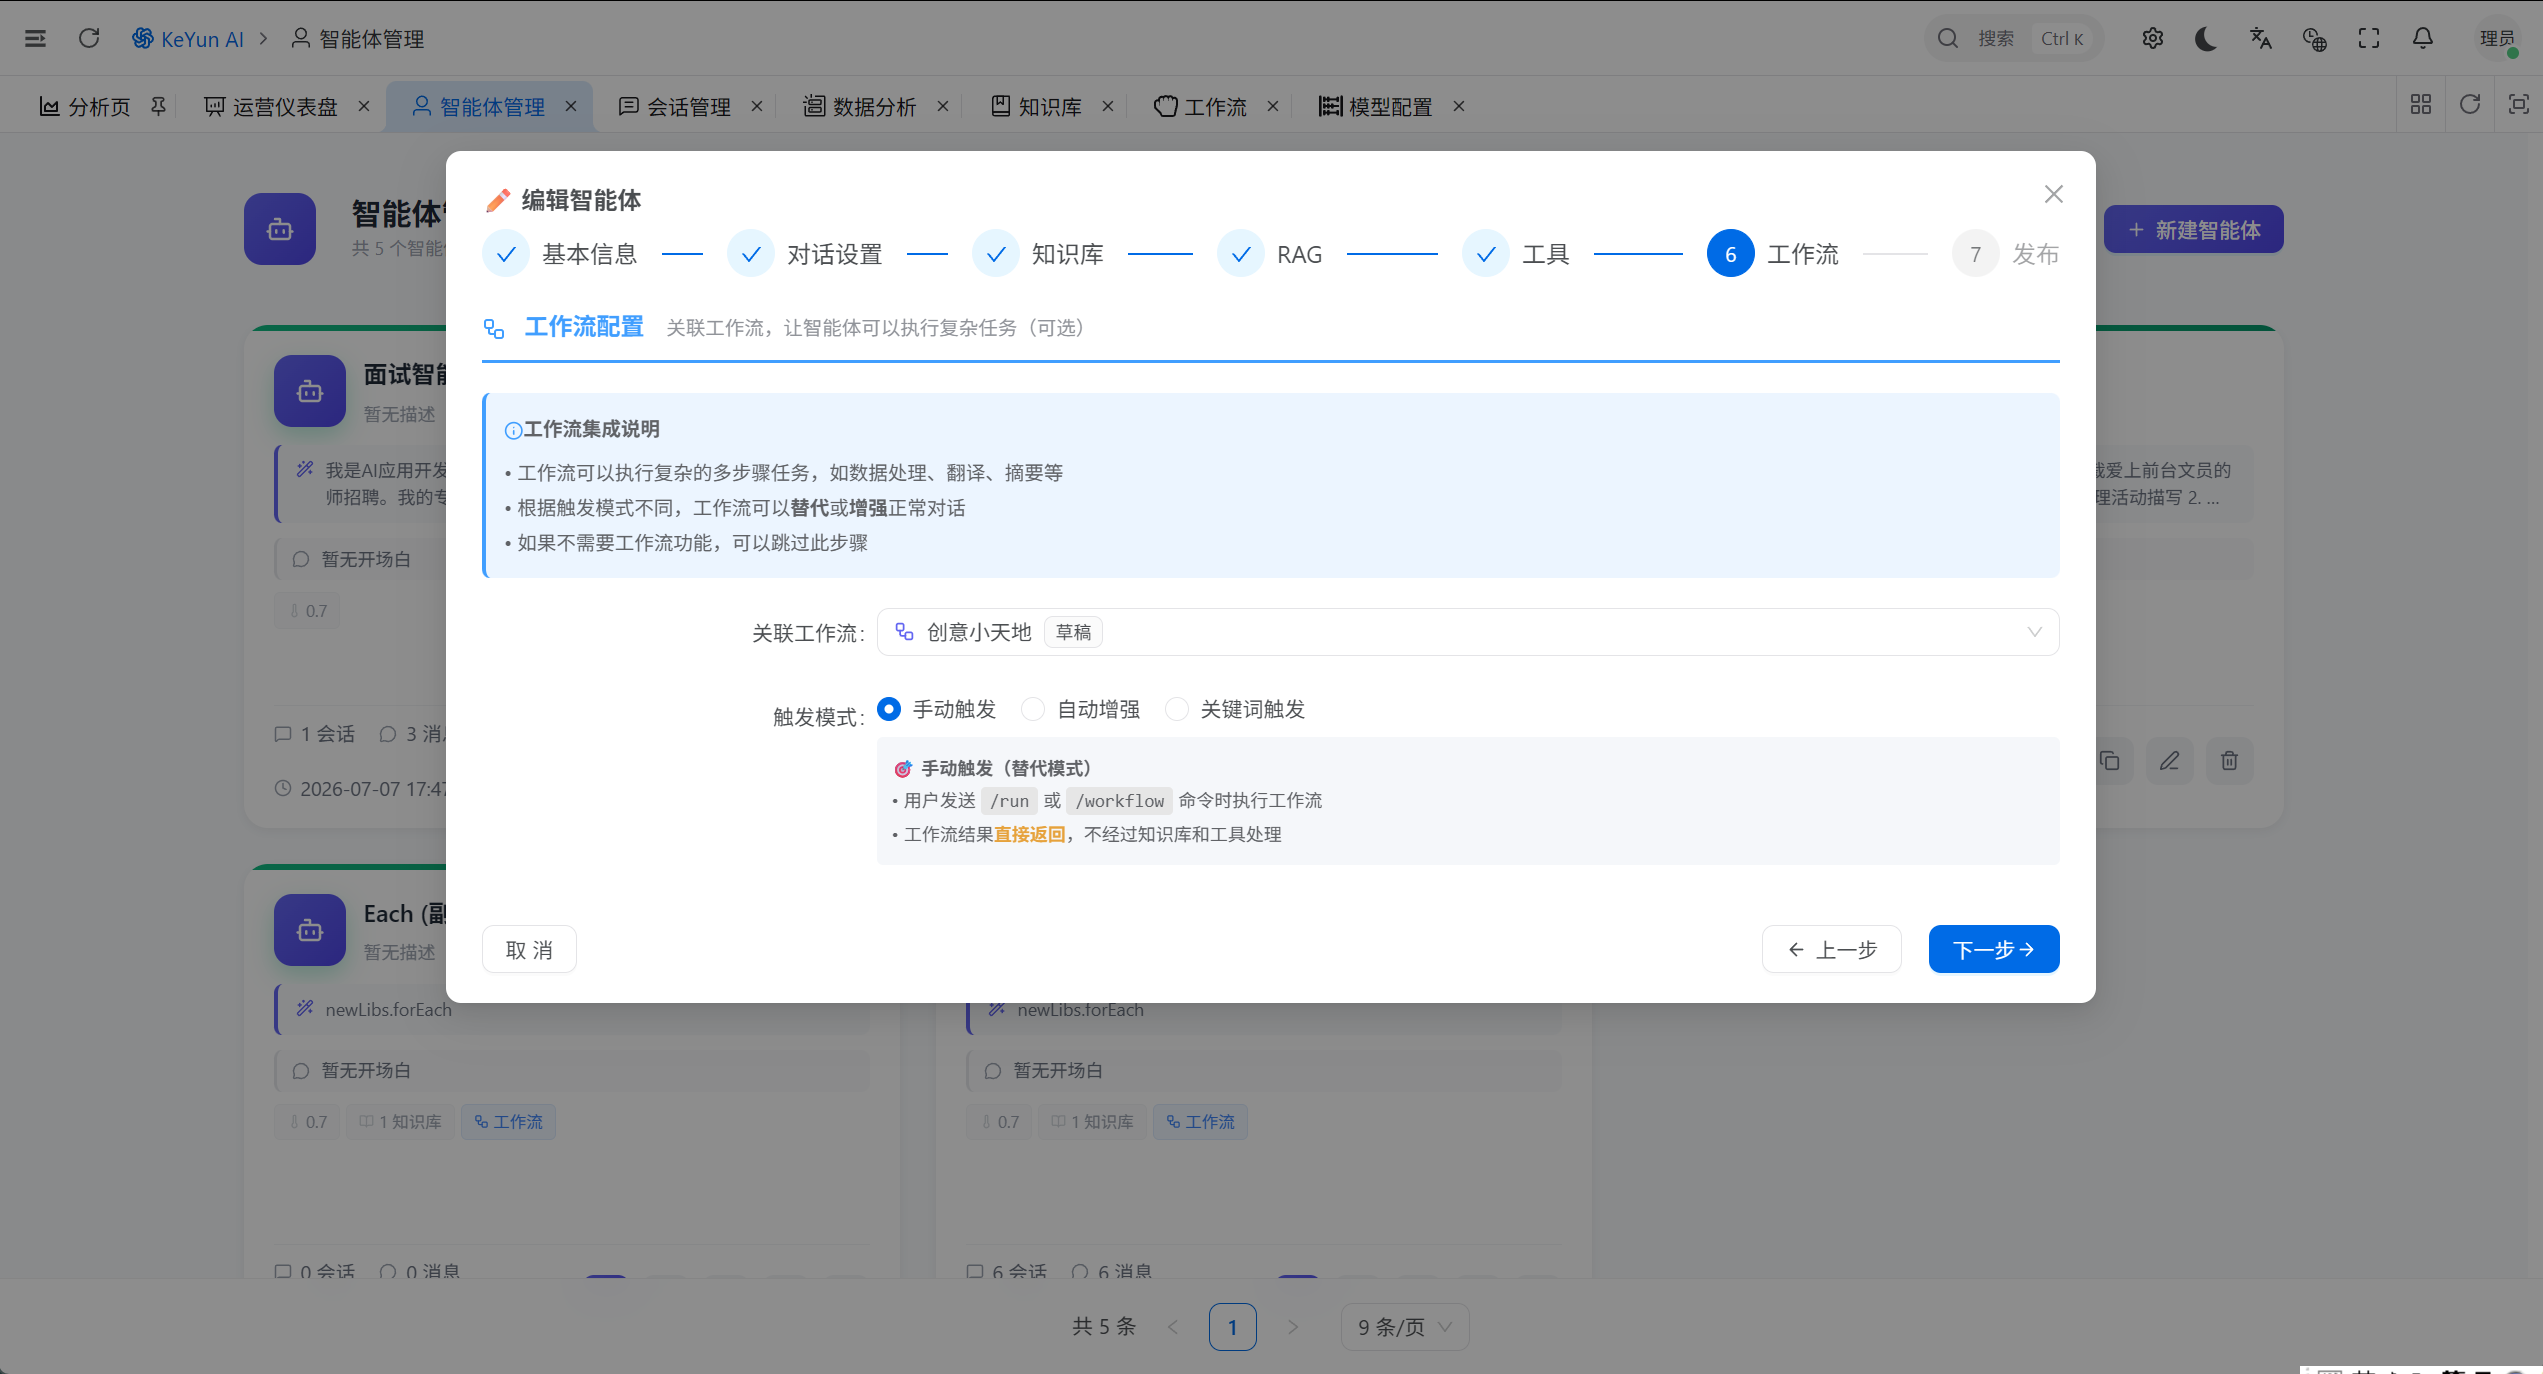Screen dimensions: 2543x1374
Task: Open the tab grid overview icon
Action: (x=2421, y=105)
